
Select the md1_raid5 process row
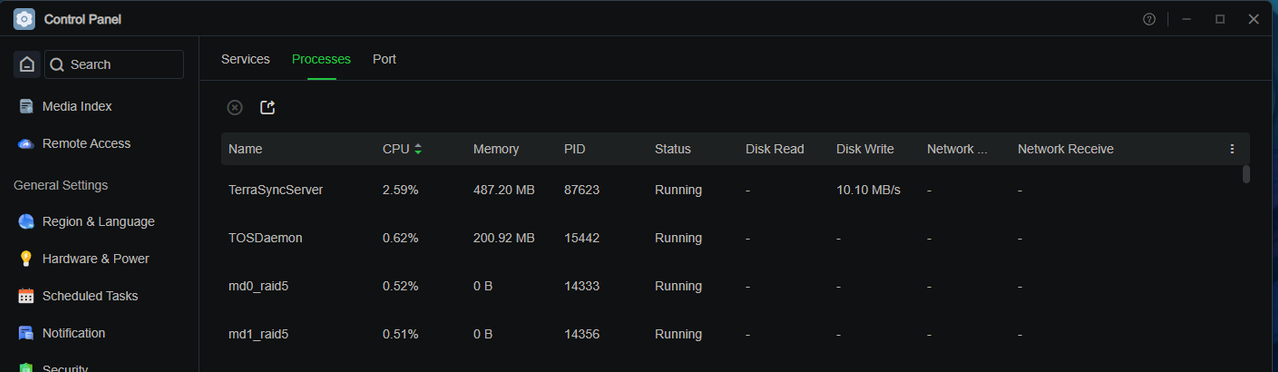pyautogui.click(x=735, y=334)
